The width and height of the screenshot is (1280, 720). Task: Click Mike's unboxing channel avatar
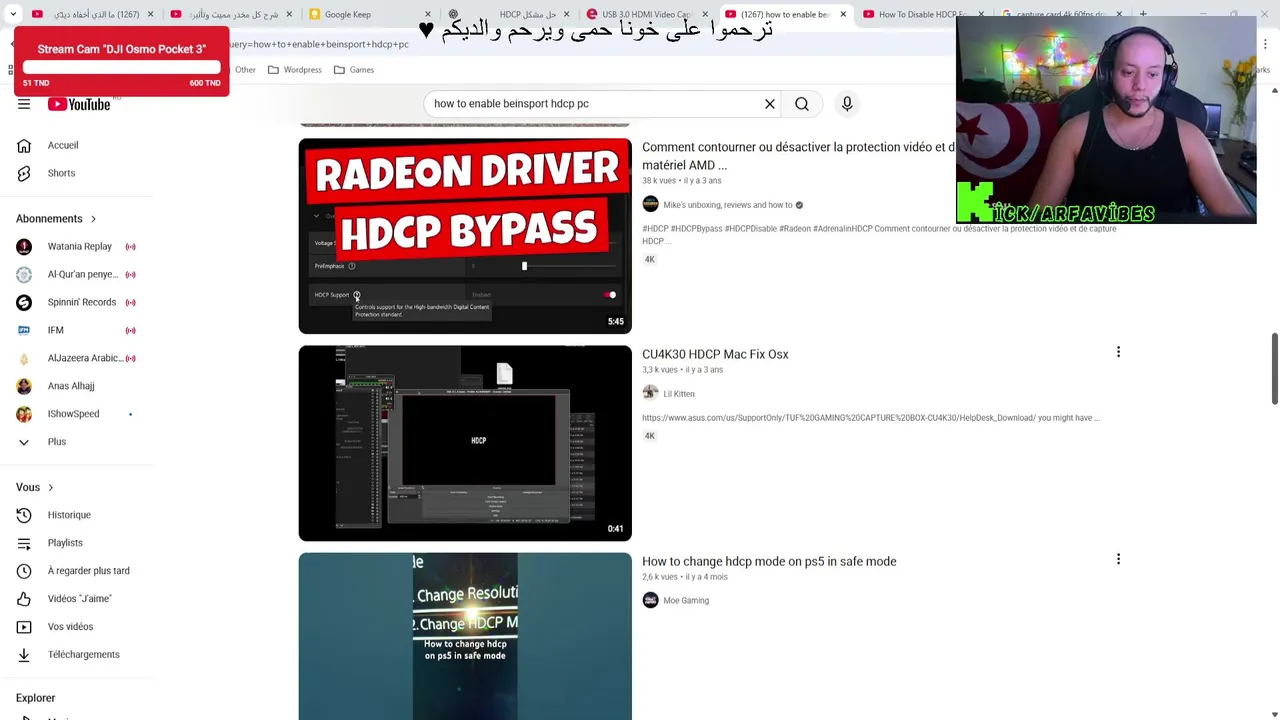650,204
